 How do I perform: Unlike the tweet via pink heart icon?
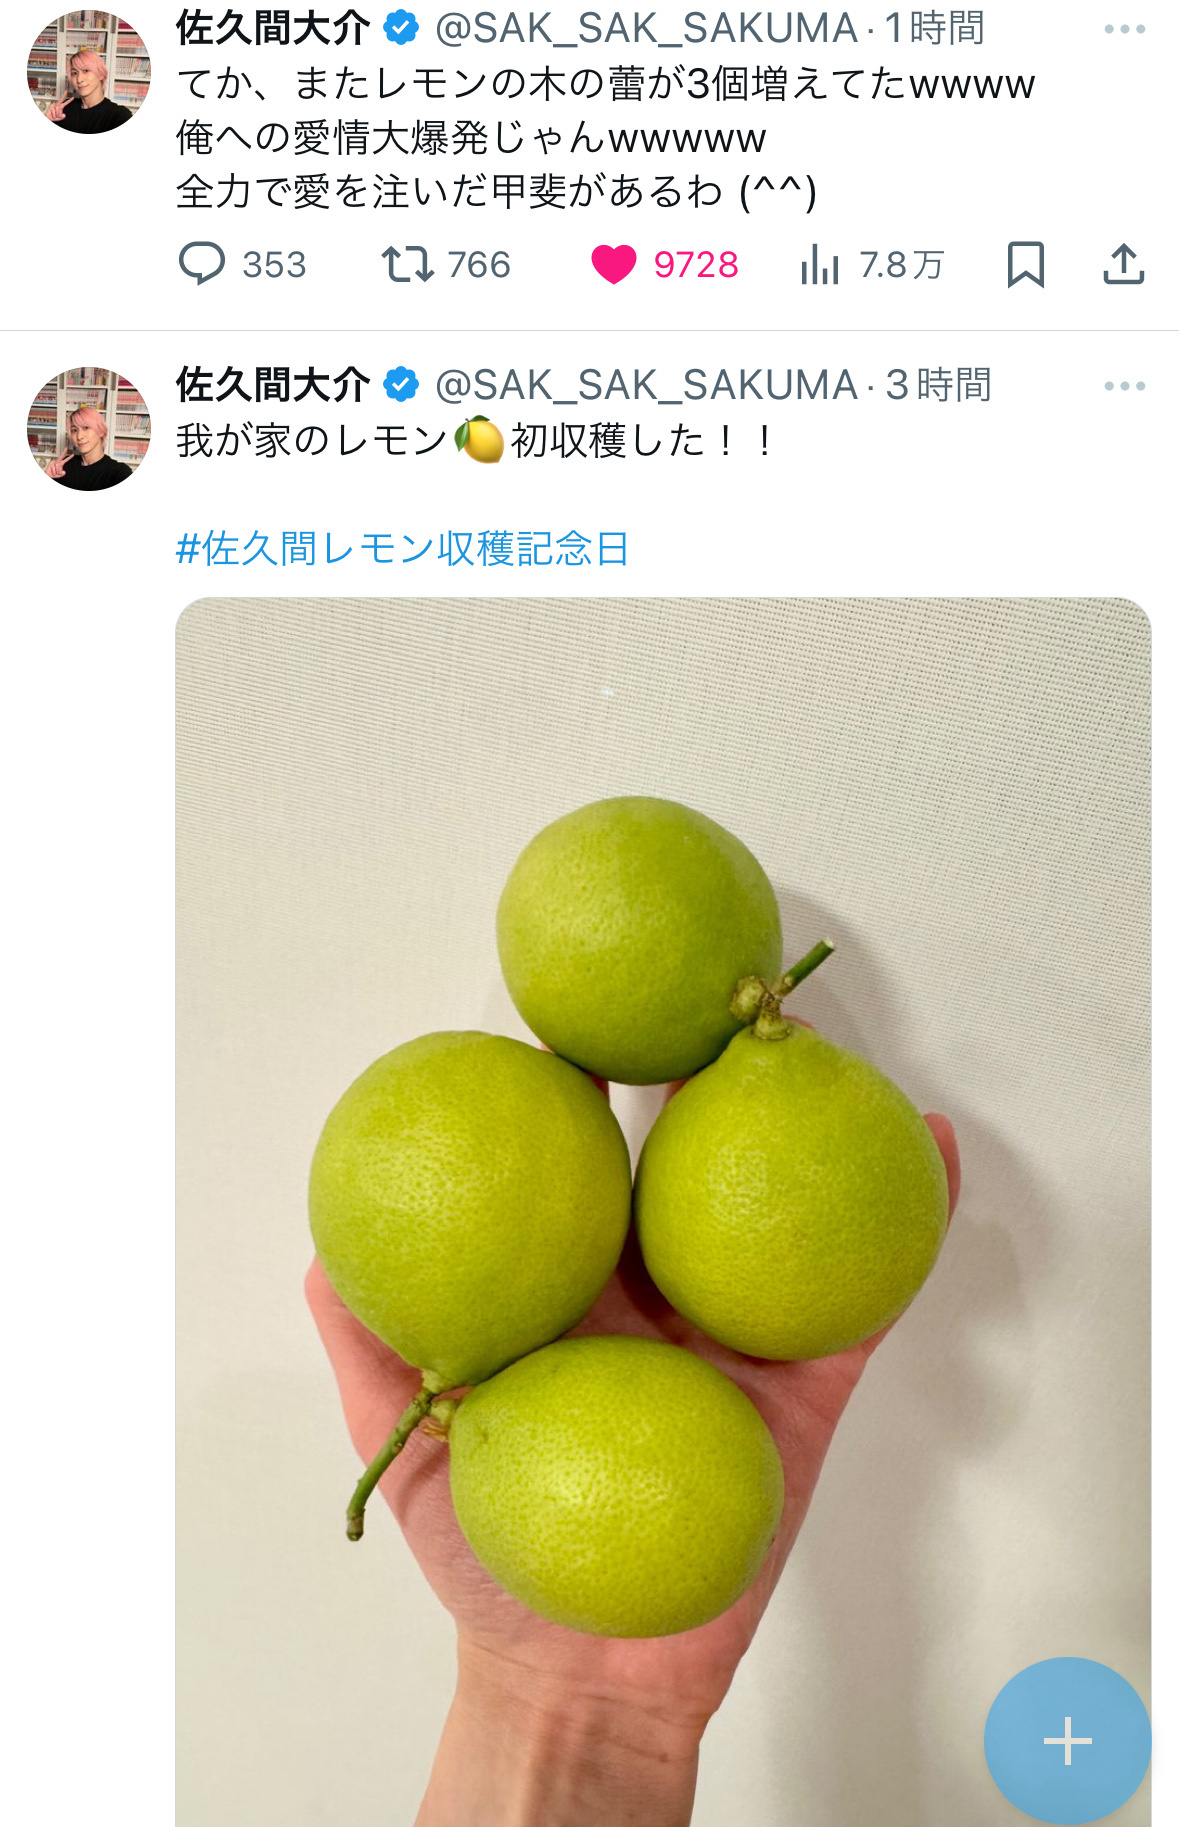614,265
